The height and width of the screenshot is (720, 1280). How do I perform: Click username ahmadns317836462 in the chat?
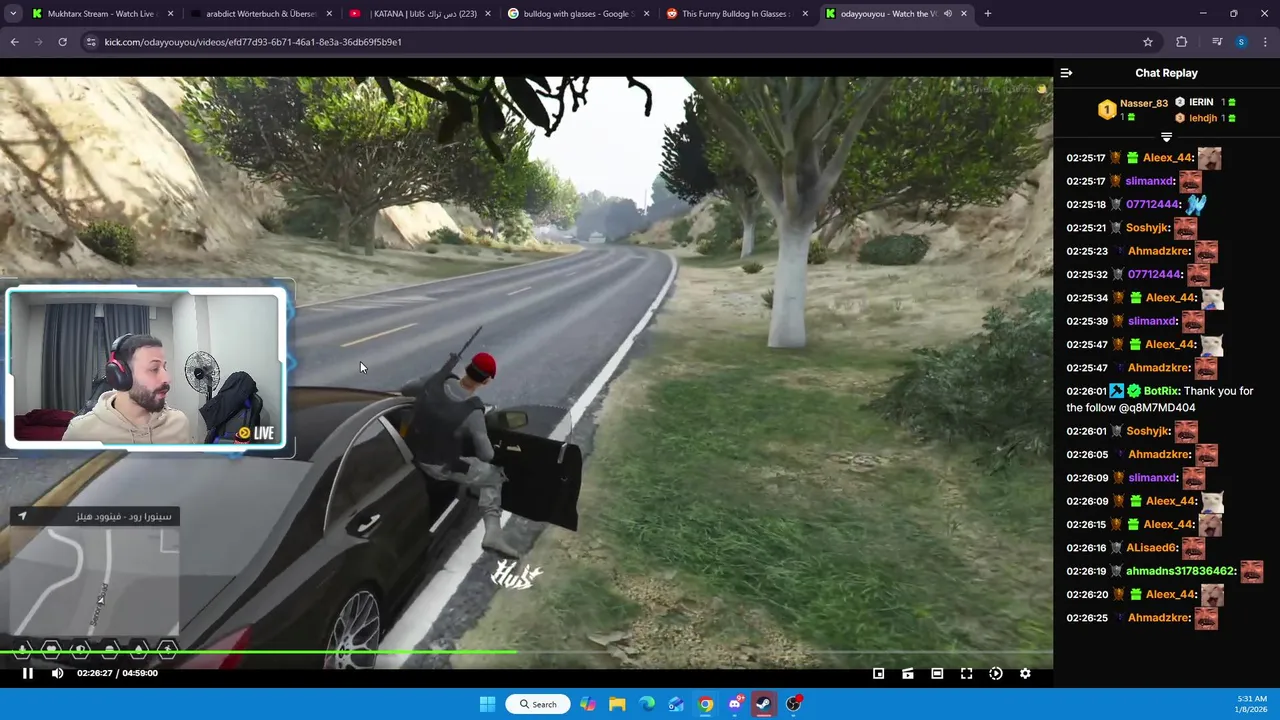coord(1181,571)
